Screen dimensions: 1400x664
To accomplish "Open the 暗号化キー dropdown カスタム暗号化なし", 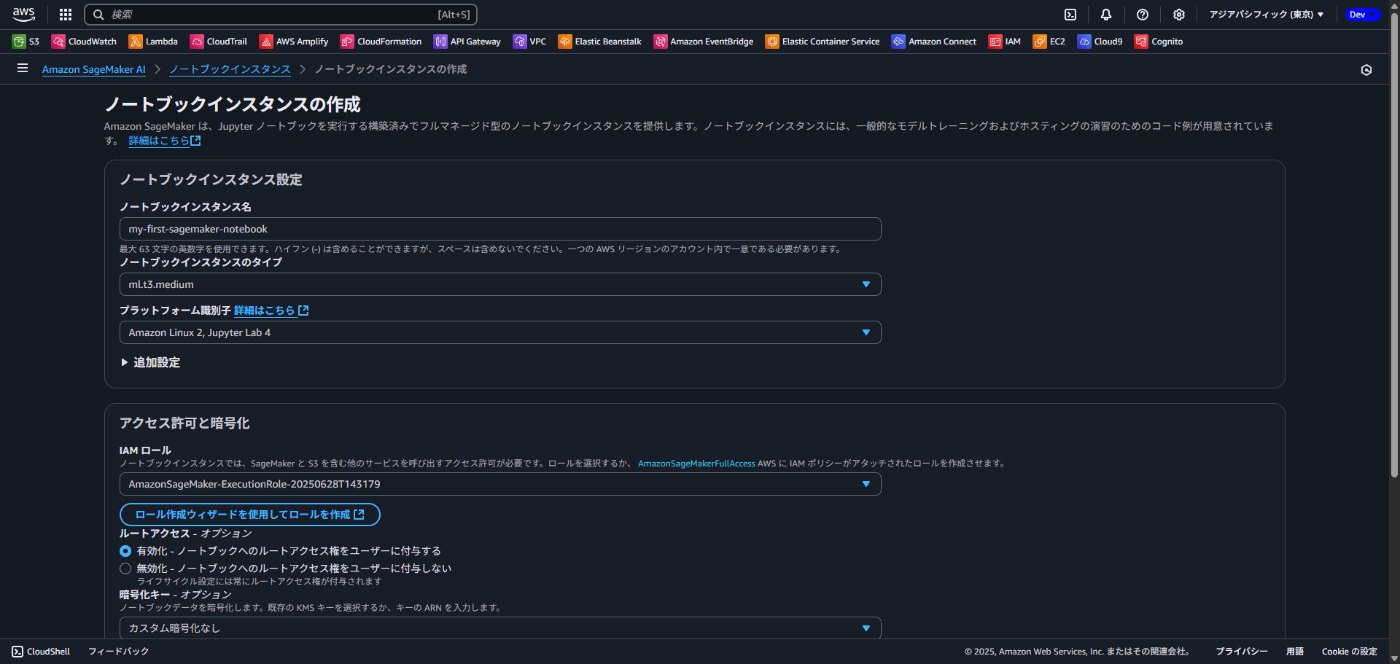I will [500, 628].
